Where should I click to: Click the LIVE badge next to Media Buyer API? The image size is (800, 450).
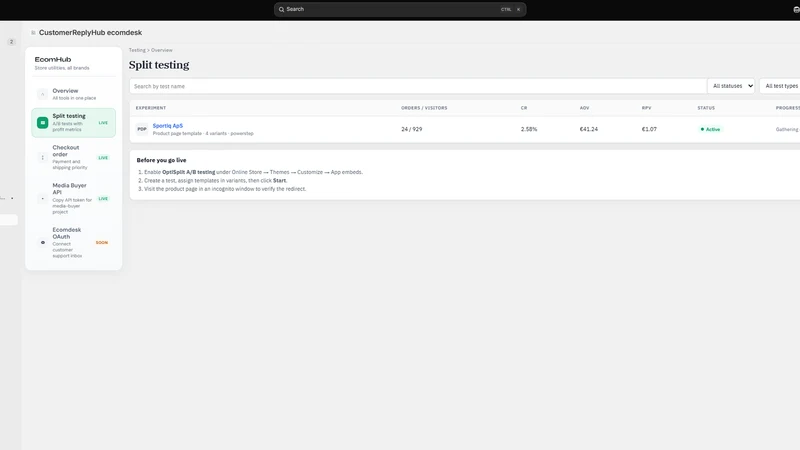coord(103,198)
